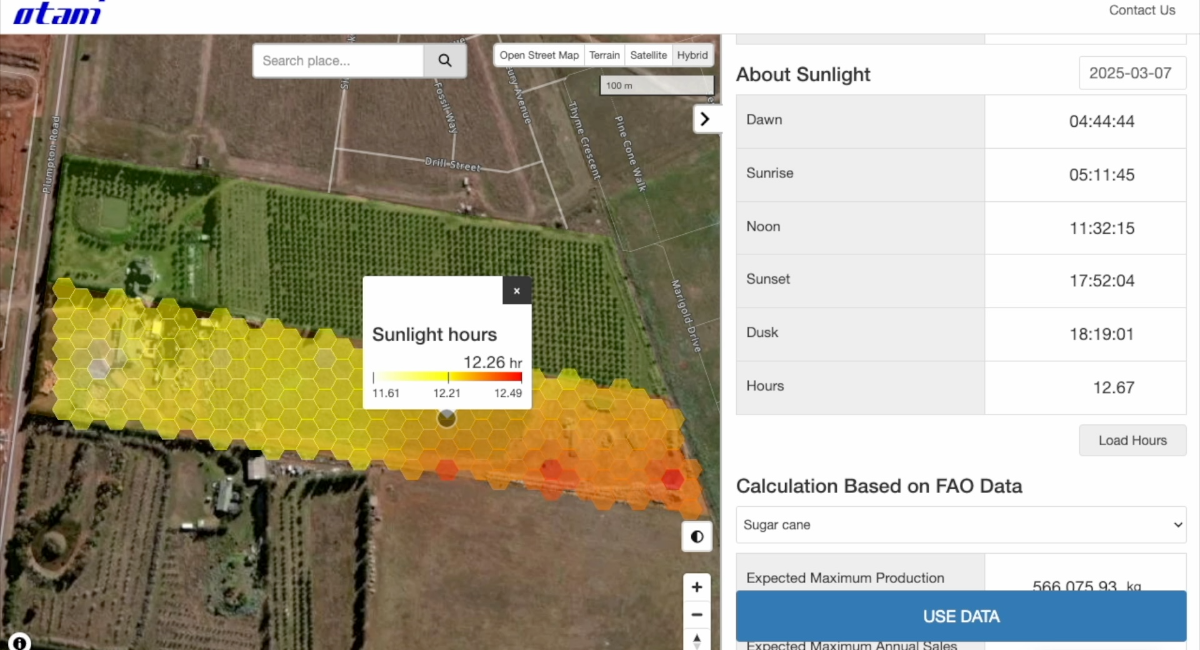Switch to Satellite map layer

(649, 56)
